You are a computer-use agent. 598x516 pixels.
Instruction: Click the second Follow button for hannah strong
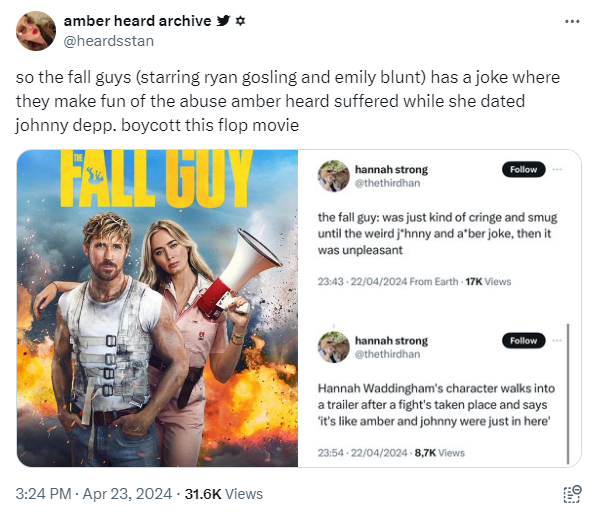point(524,340)
